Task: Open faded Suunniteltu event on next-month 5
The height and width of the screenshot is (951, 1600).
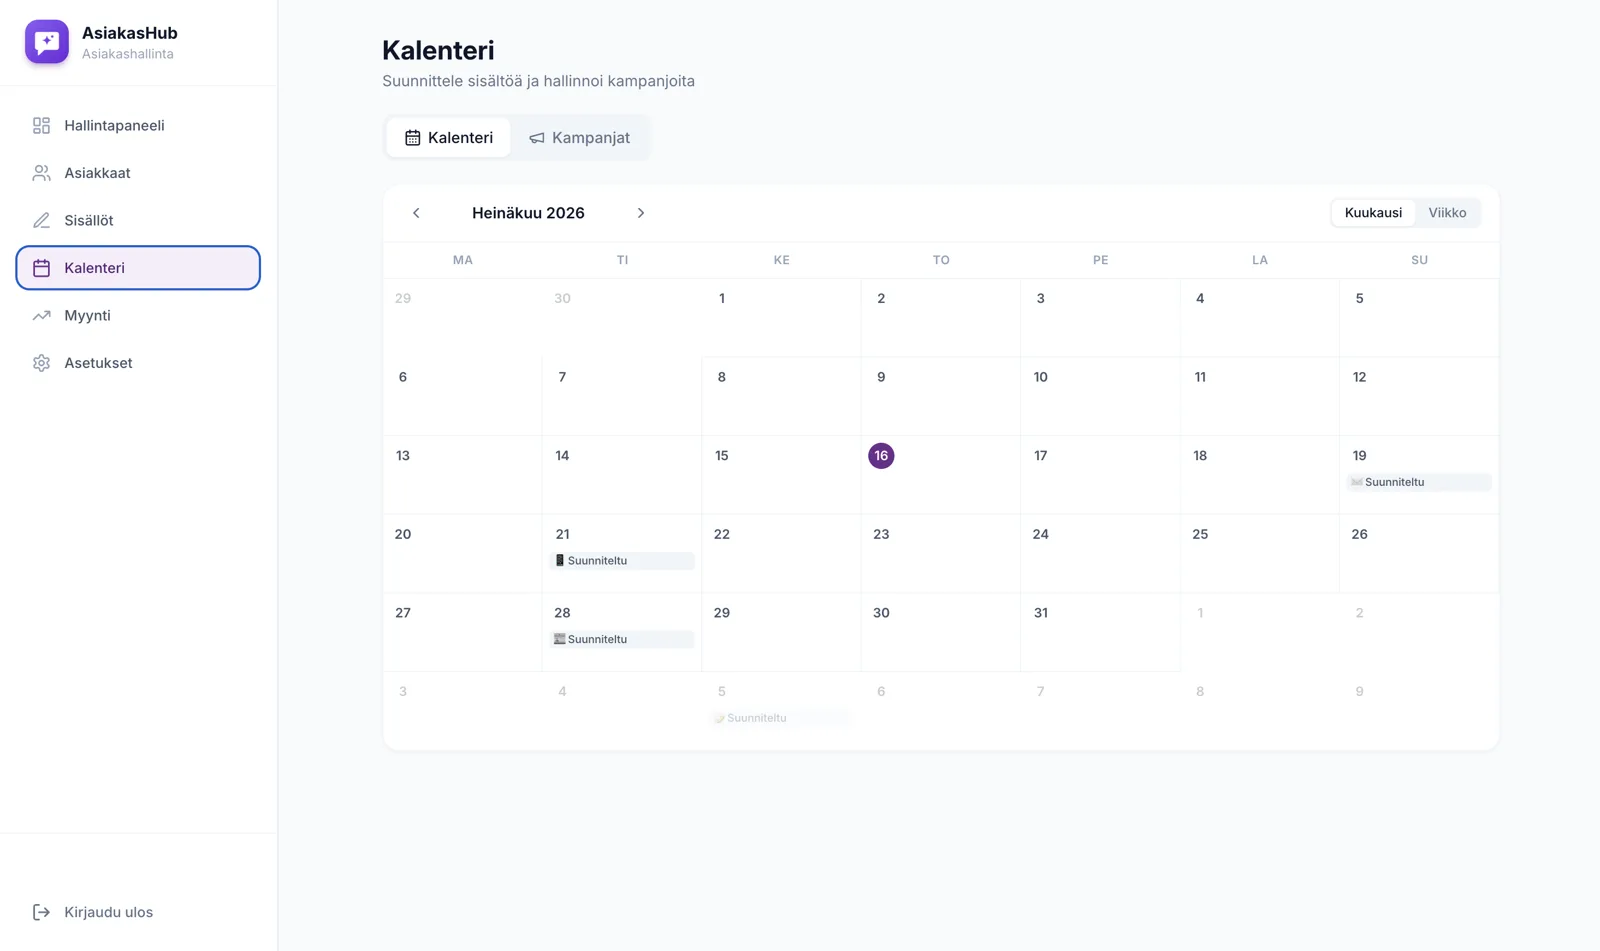Action: pyautogui.click(x=781, y=718)
